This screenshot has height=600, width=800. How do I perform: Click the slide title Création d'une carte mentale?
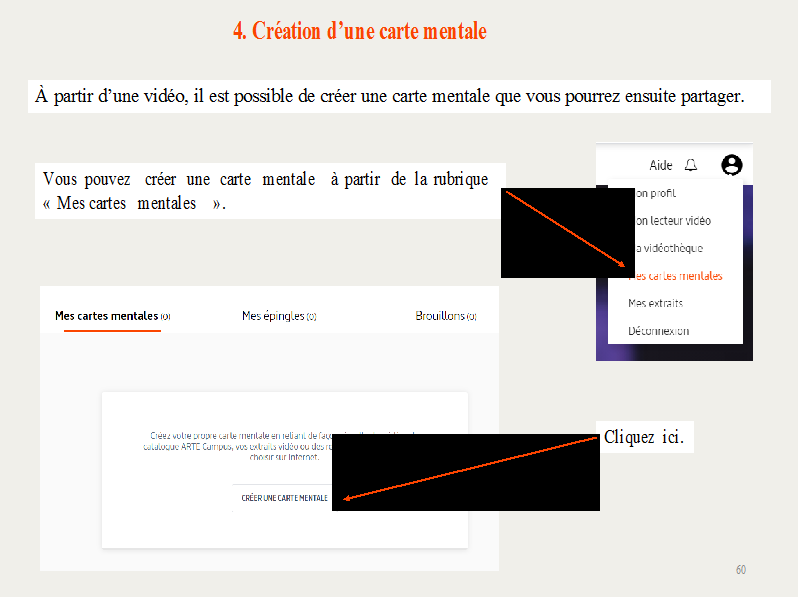click(360, 31)
